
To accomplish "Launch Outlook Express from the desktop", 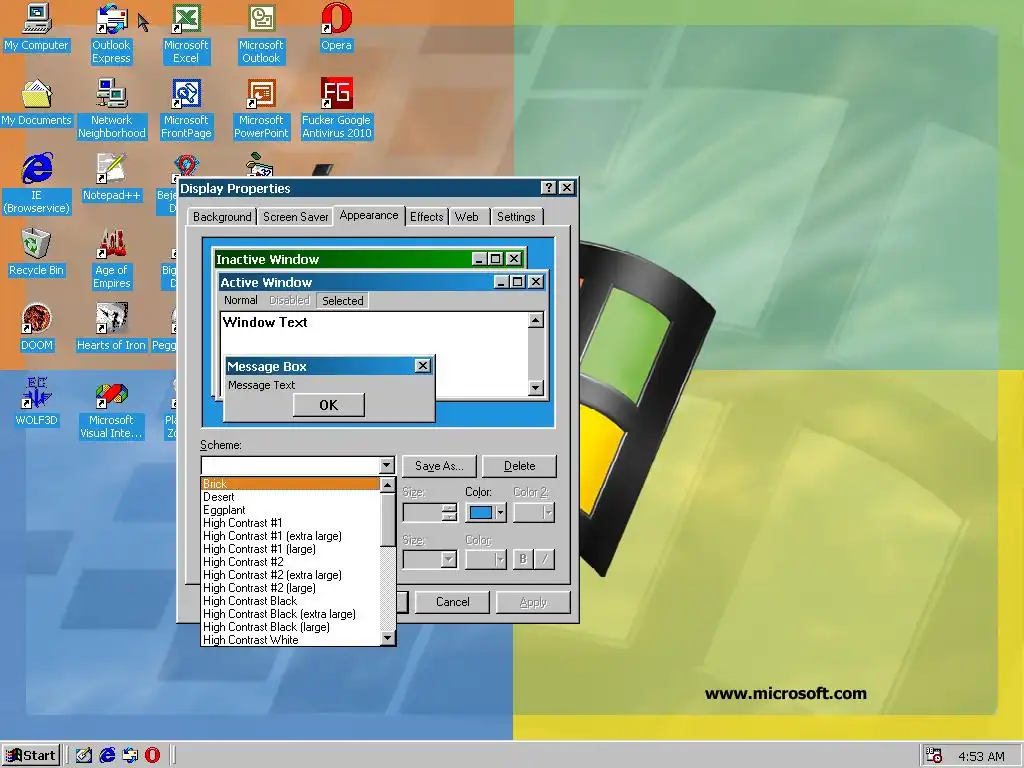I will click(111, 33).
